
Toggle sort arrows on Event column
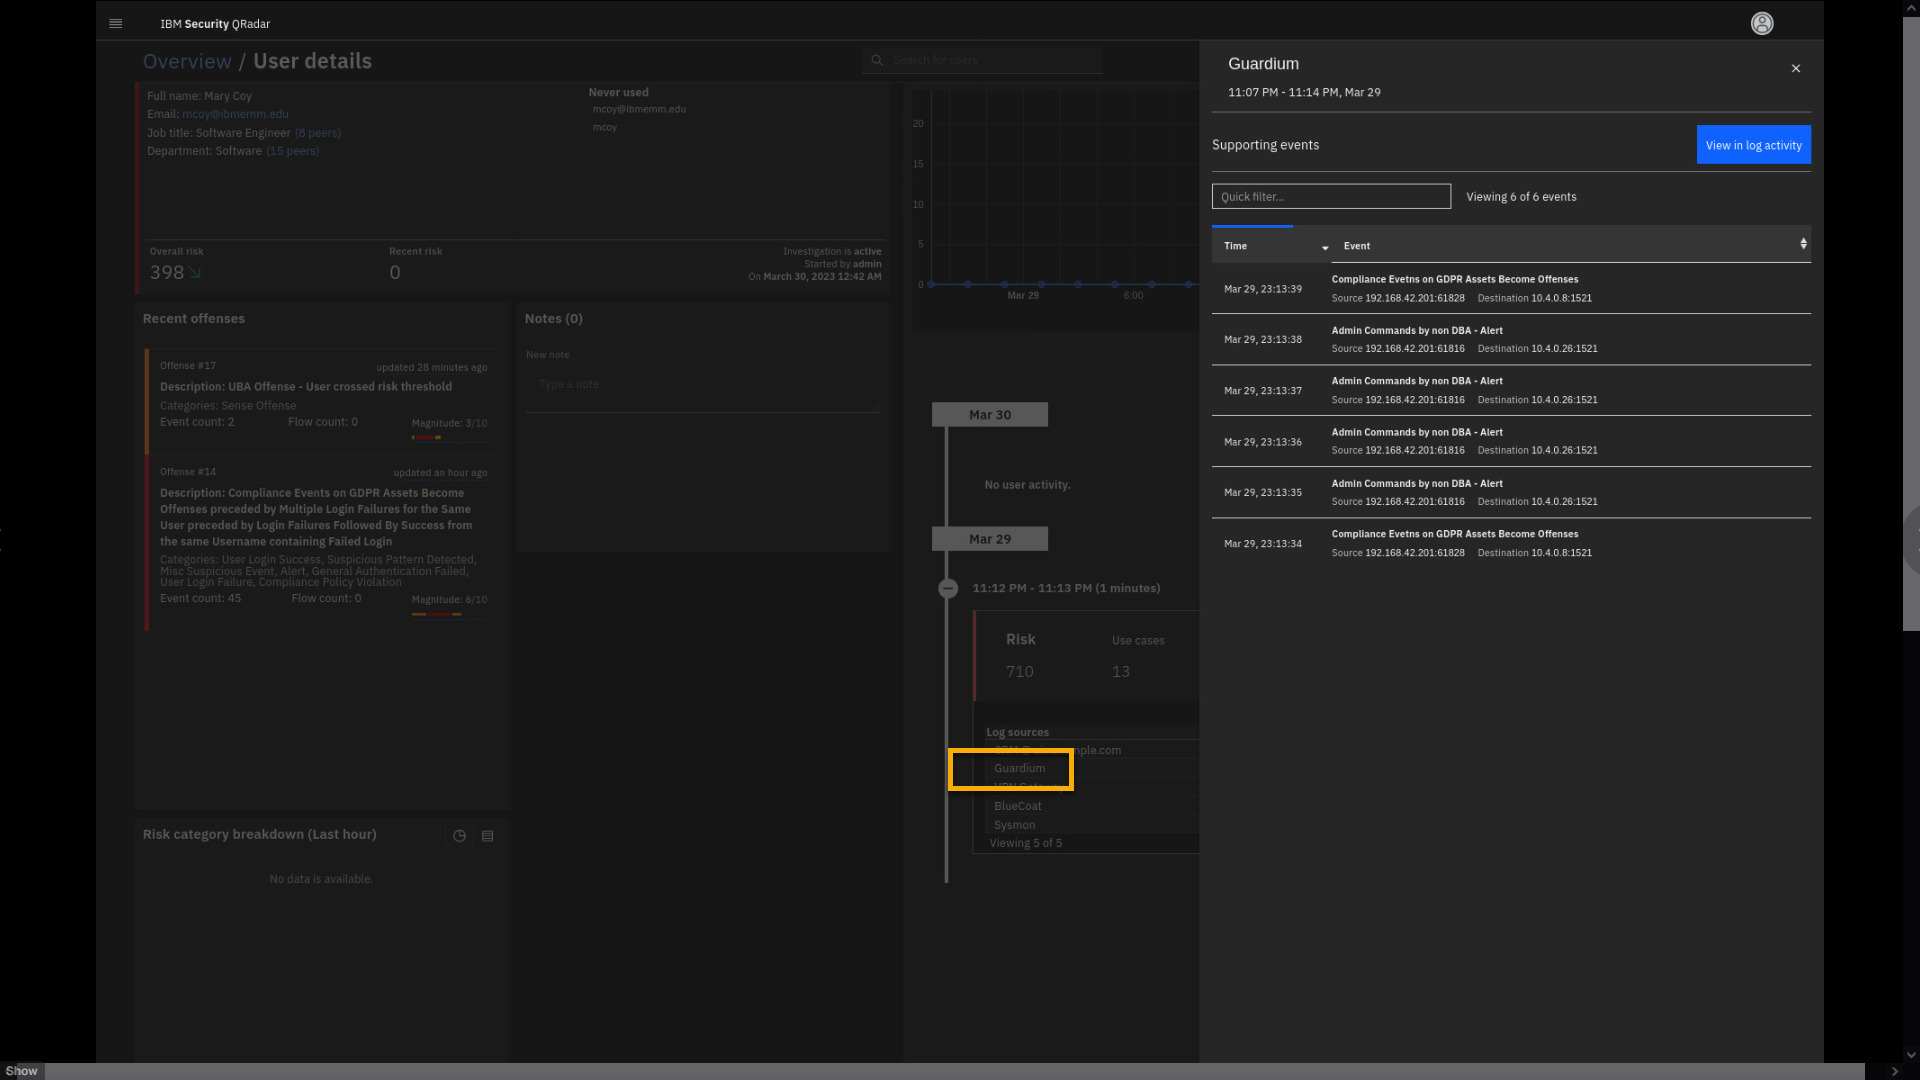1803,244
